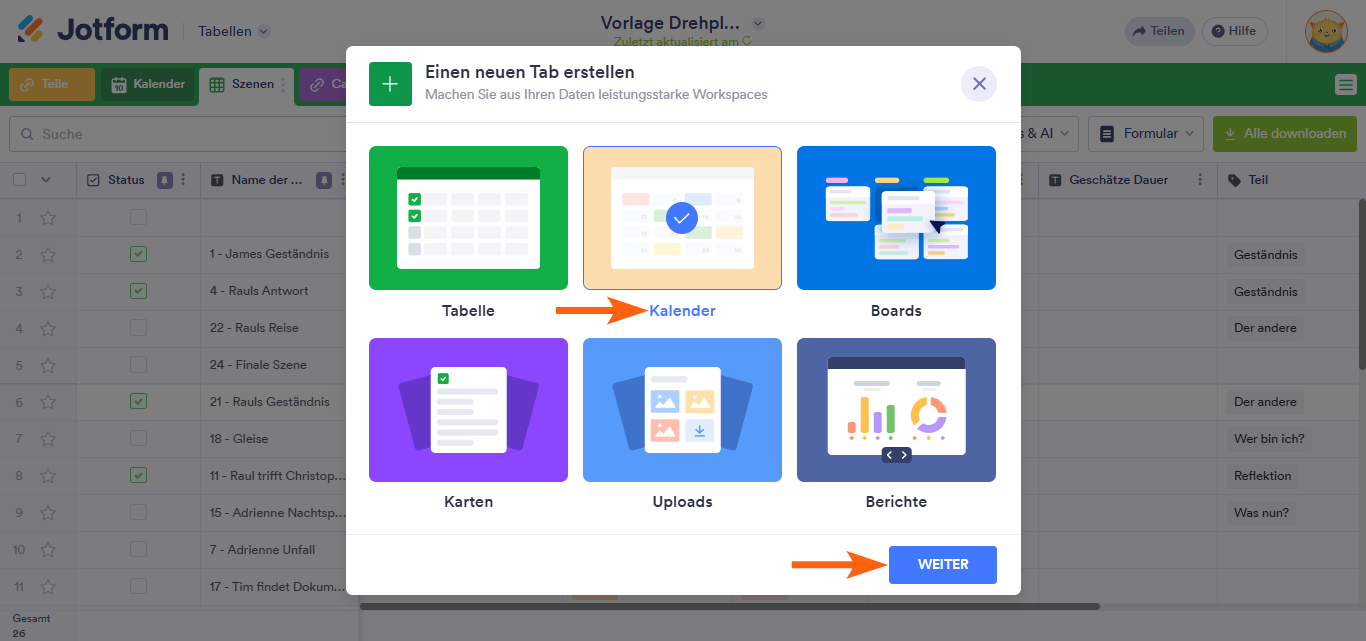
Task: Open the user avatar menu
Action: [x=1327, y=31]
